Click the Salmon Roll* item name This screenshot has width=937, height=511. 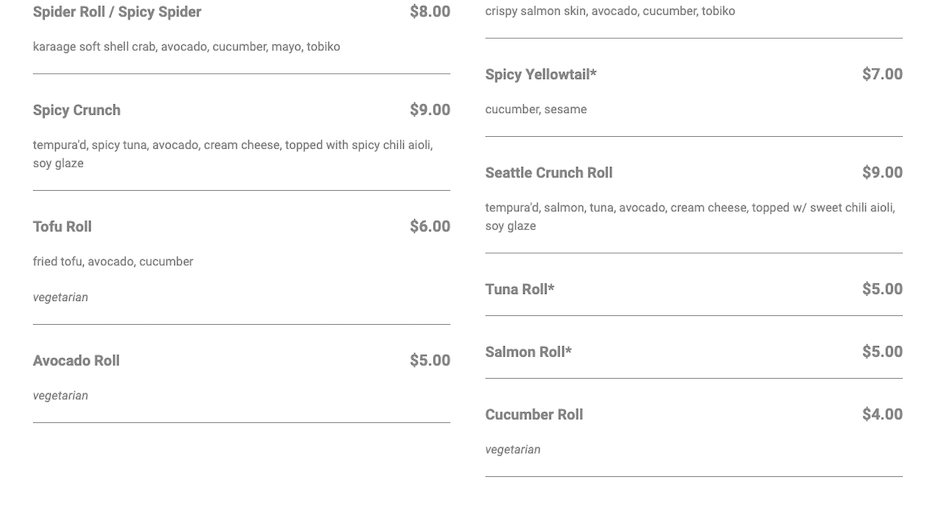click(528, 352)
